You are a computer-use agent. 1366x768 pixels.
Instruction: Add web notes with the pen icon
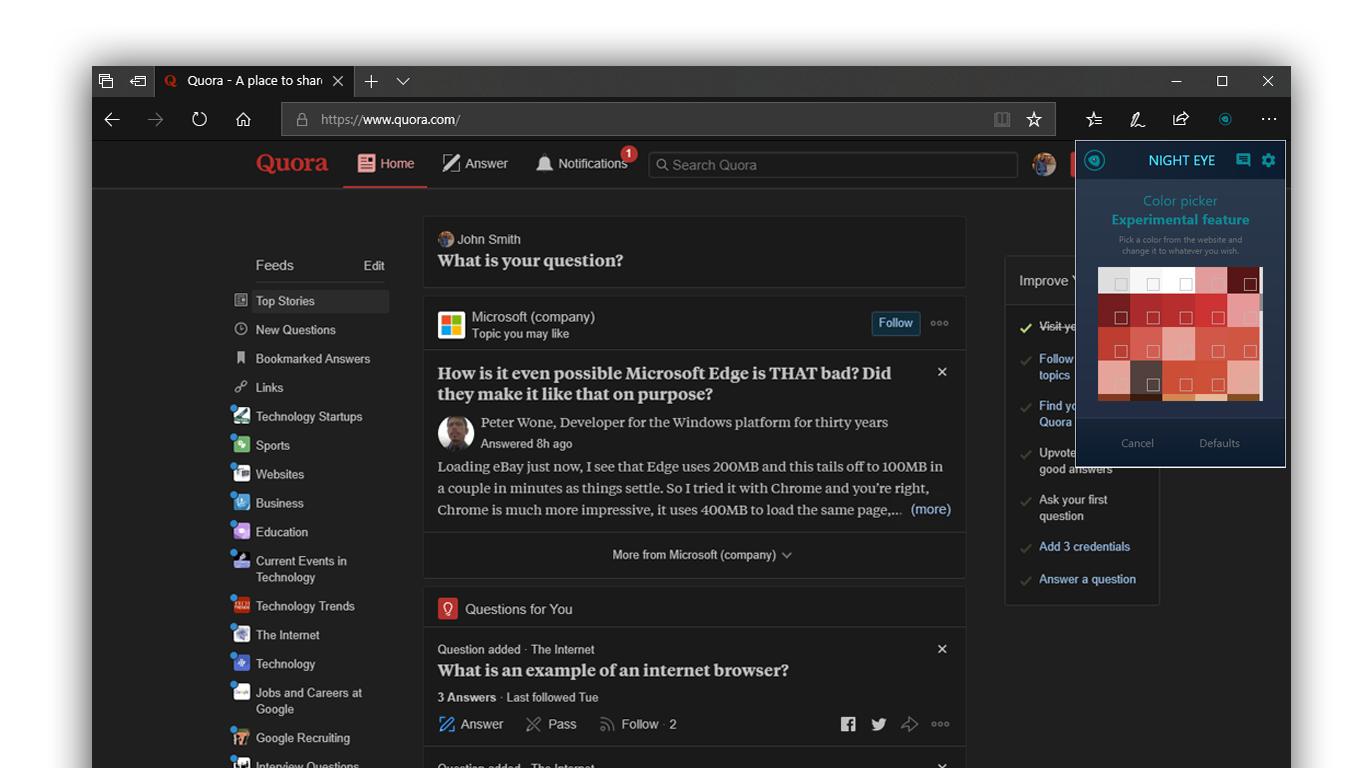pos(1137,119)
